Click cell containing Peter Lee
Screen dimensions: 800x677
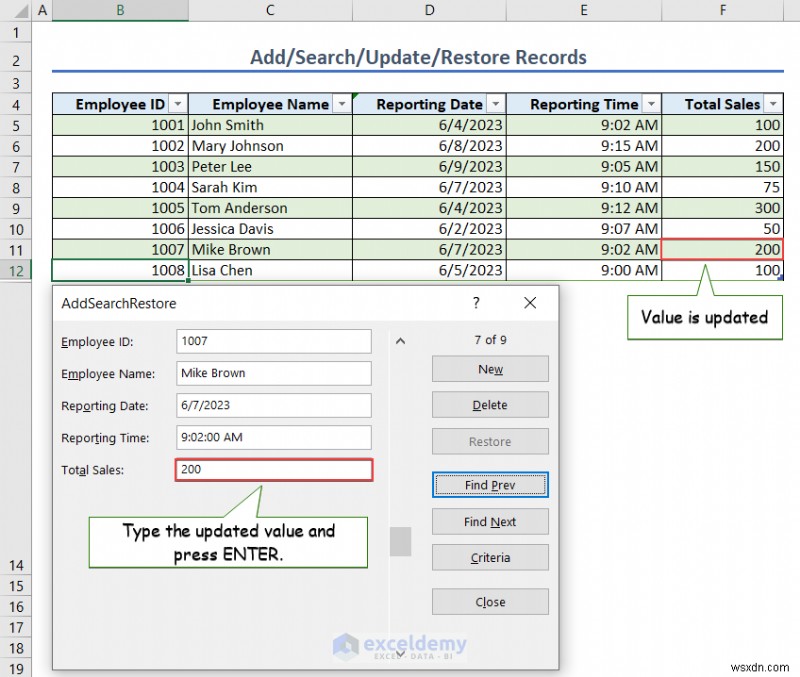pos(270,167)
